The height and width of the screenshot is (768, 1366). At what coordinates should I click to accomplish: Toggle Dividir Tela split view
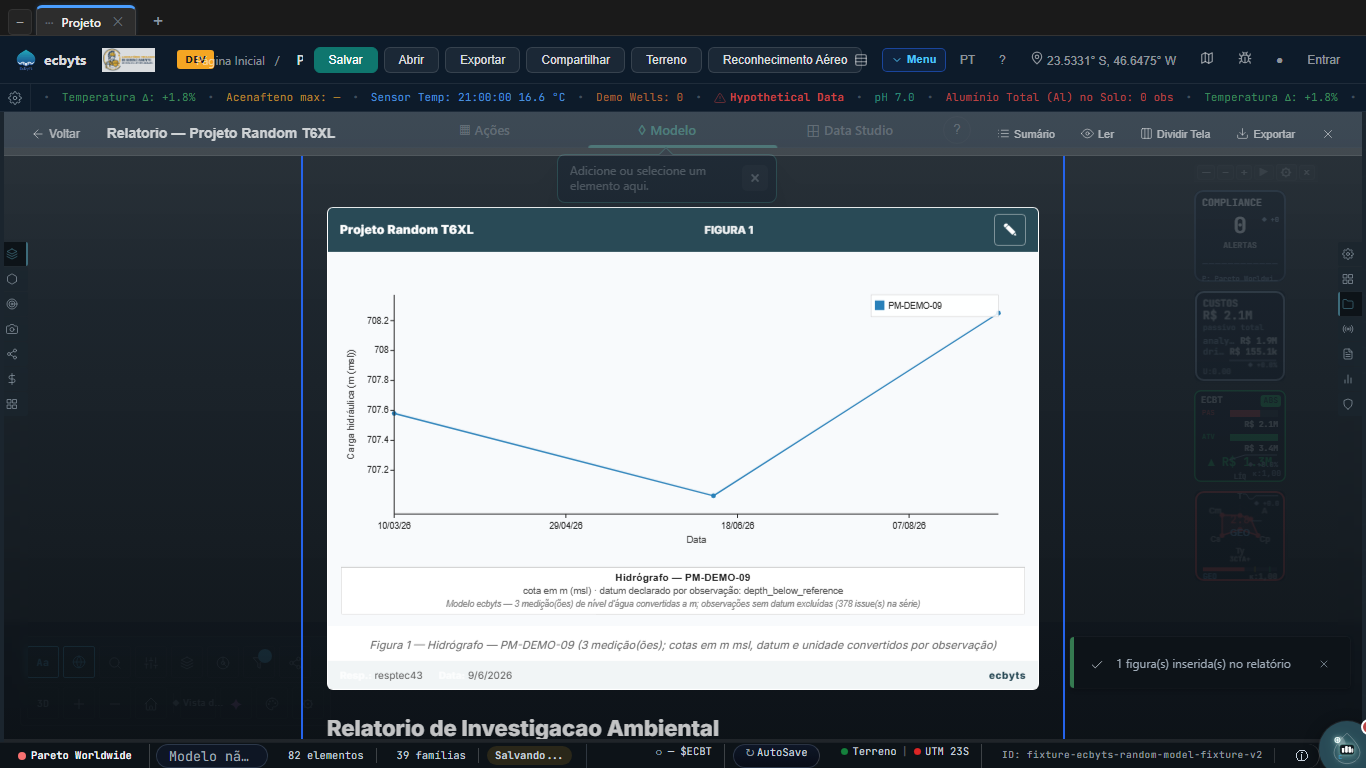coord(1175,134)
